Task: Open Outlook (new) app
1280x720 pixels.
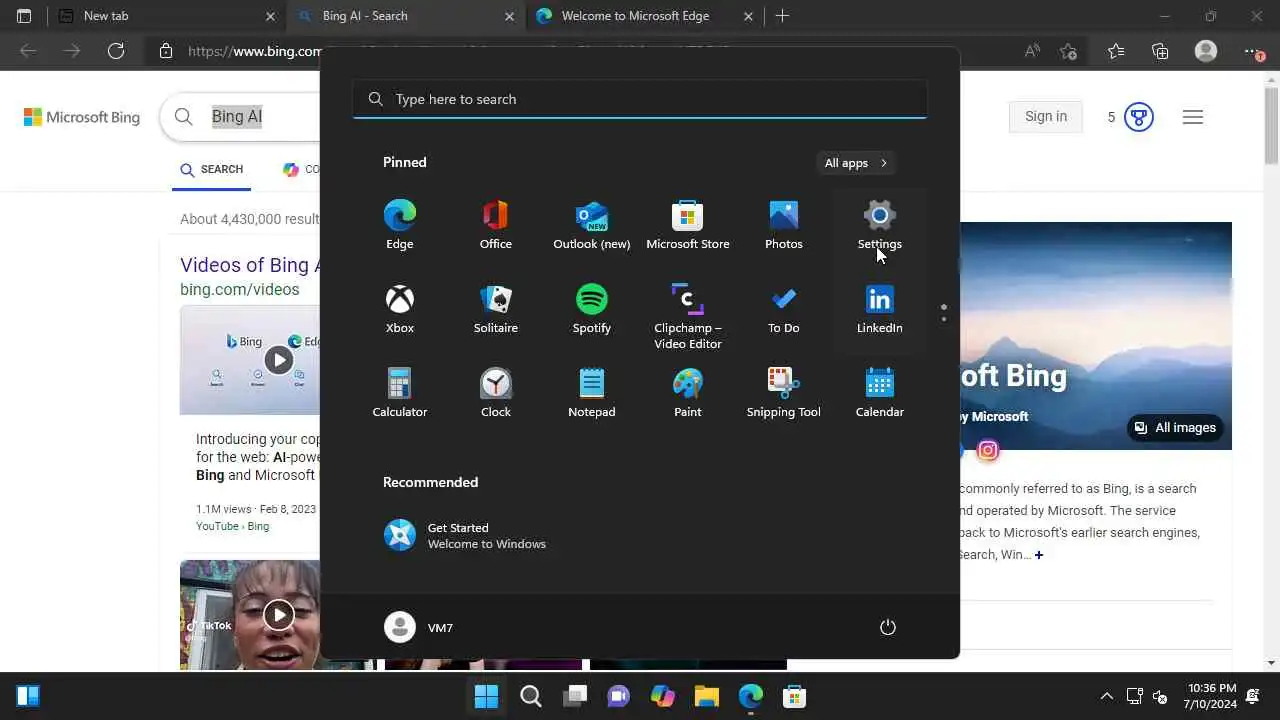Action: [591, 225]
